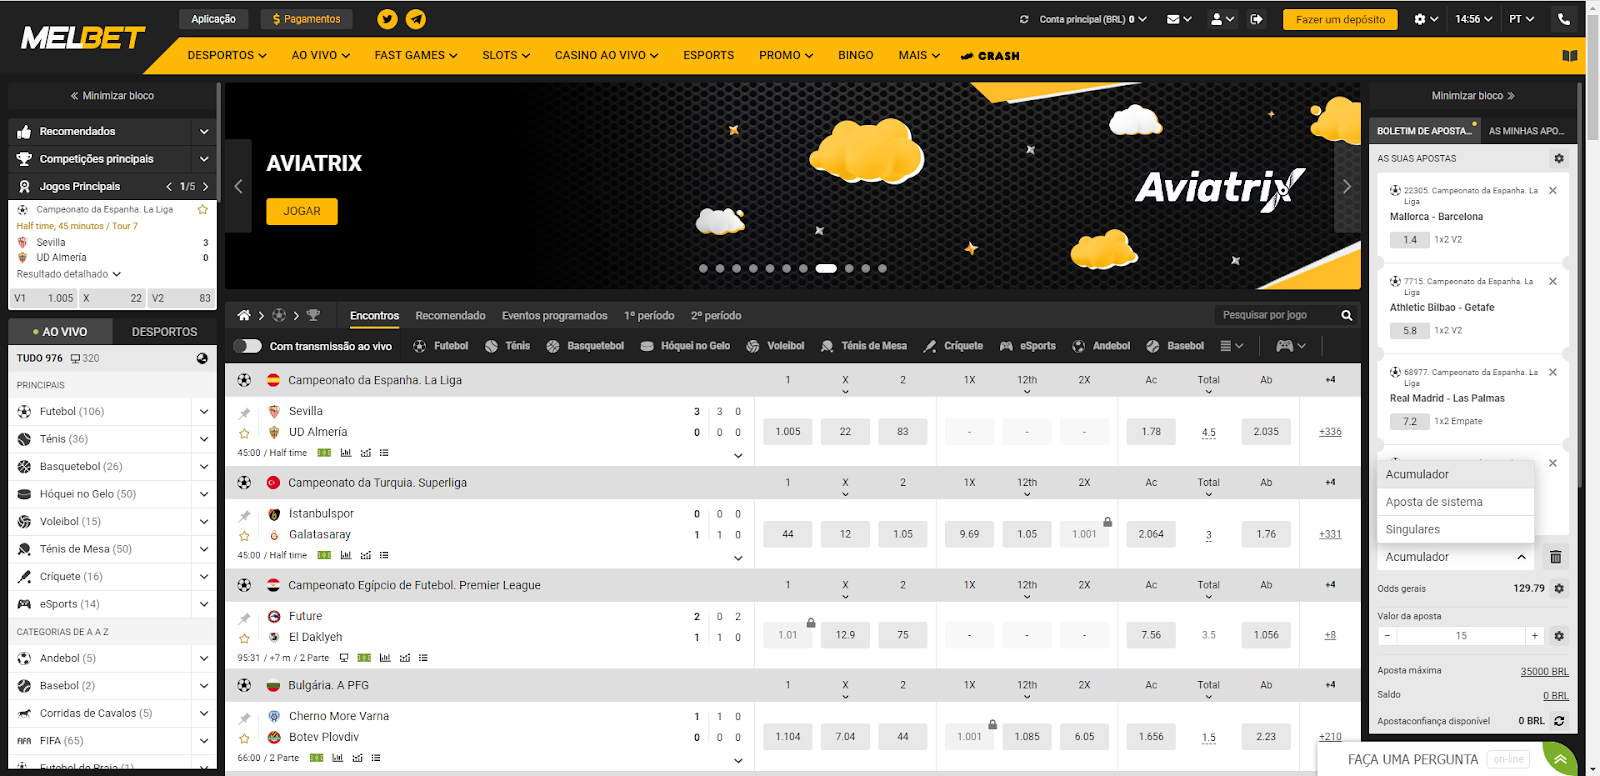Favorite the Cherno More Varna match

(x=244, y=738)
